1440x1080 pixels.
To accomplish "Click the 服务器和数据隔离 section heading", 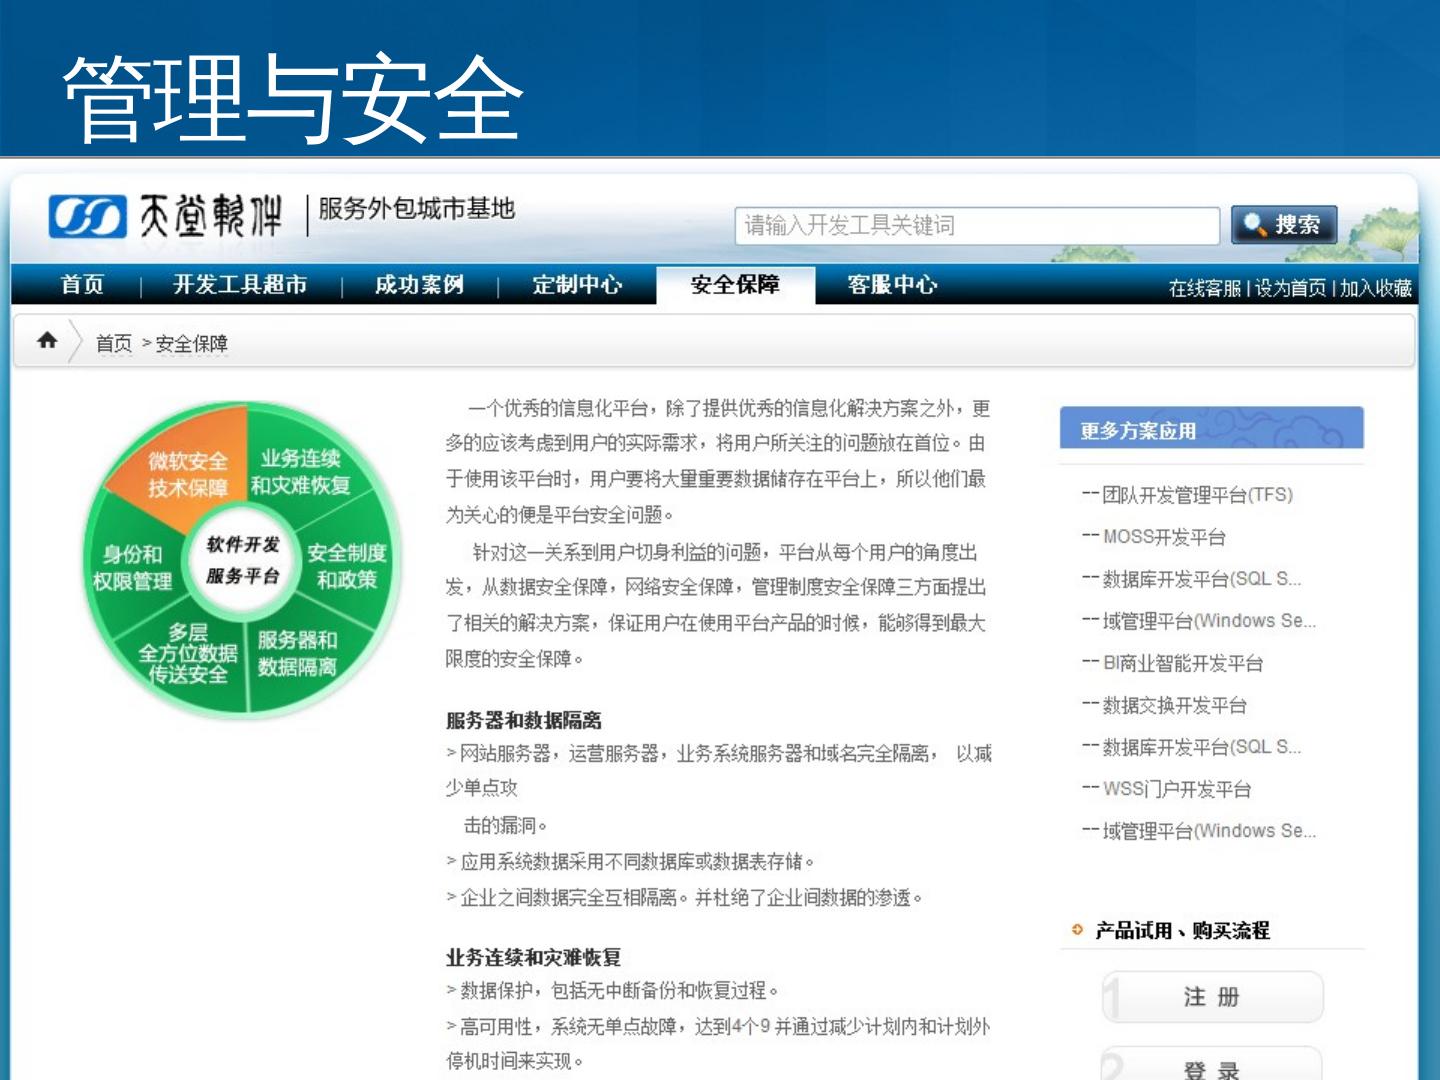I will click(524, 721).
